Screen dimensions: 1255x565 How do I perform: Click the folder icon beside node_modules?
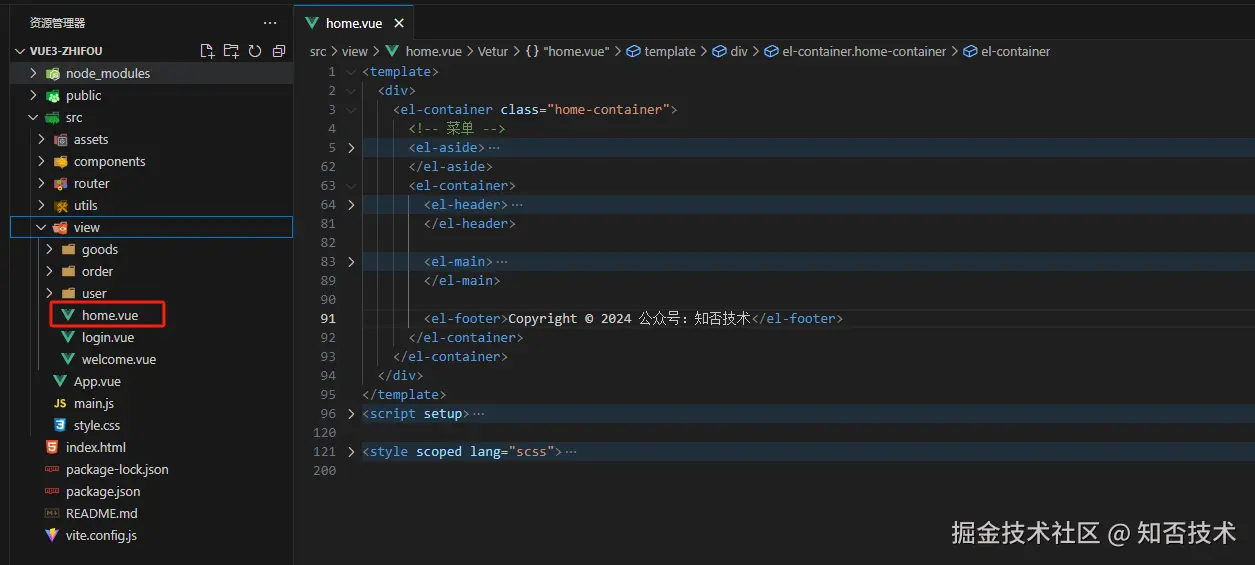(52, 73)
